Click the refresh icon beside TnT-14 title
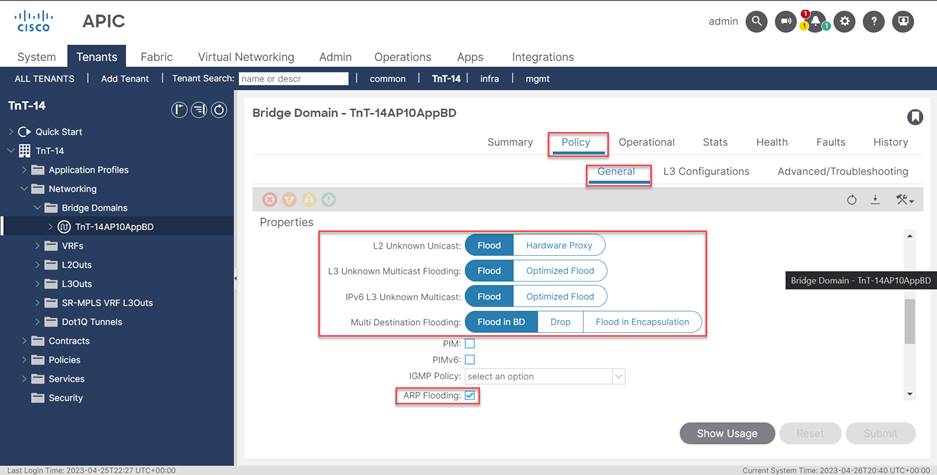Viewport: 937px width, 475px height. tap(219, 110)
